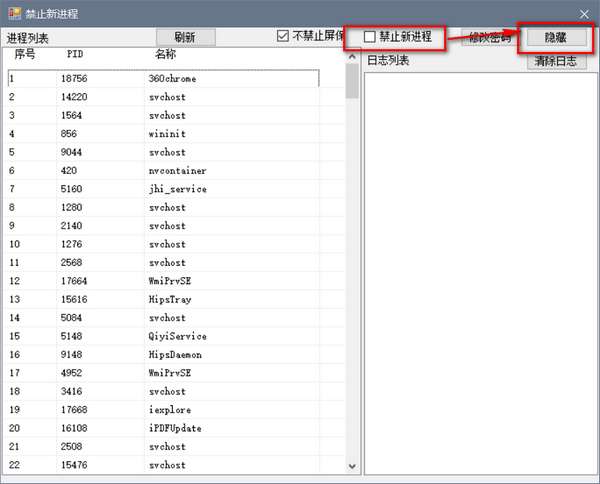Click the 名称 column header
600x484 pixels.
coord(165,54)
